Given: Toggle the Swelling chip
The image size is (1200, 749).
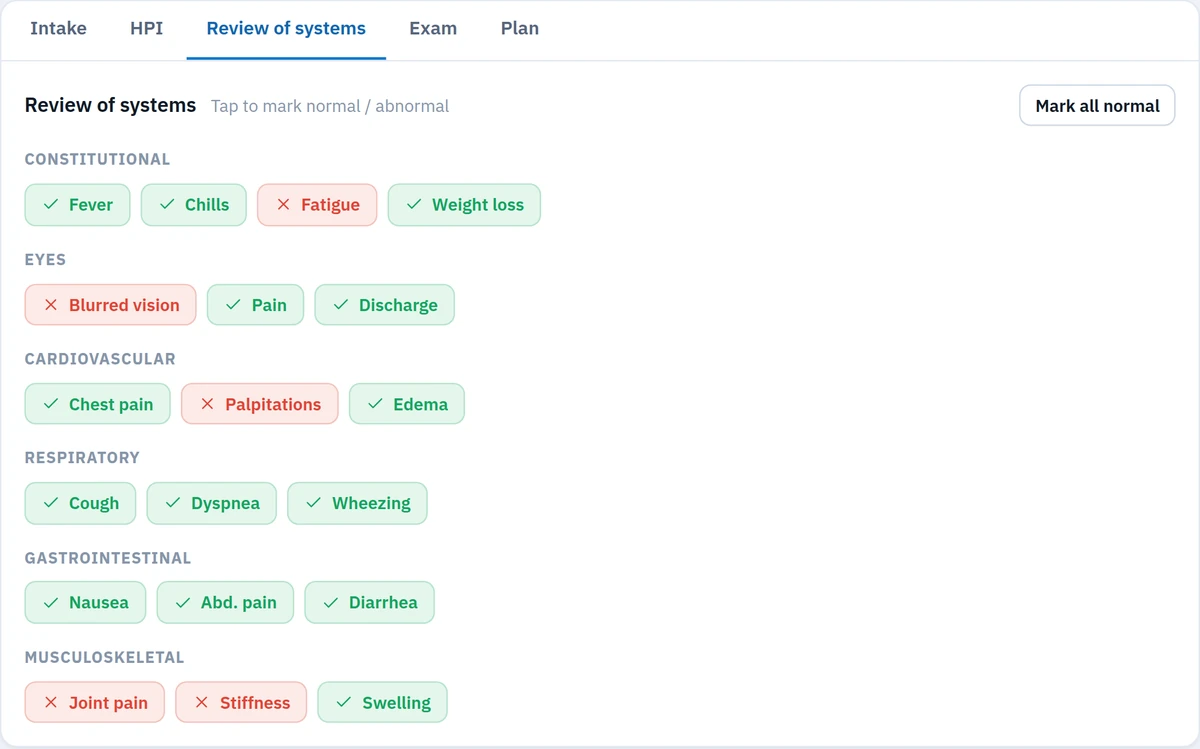Looking at the screenshot, I should pyautogui.click(x=382, y=703).
